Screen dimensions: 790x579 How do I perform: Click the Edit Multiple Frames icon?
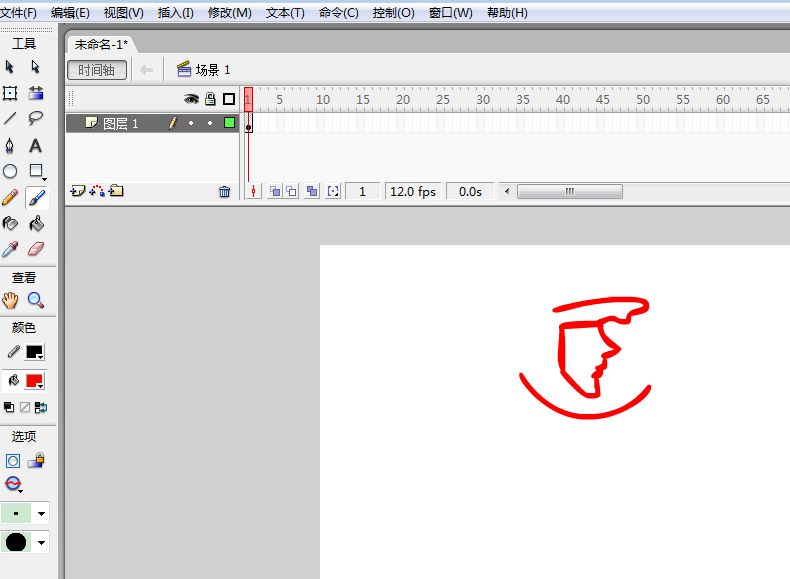click(312, 191)
